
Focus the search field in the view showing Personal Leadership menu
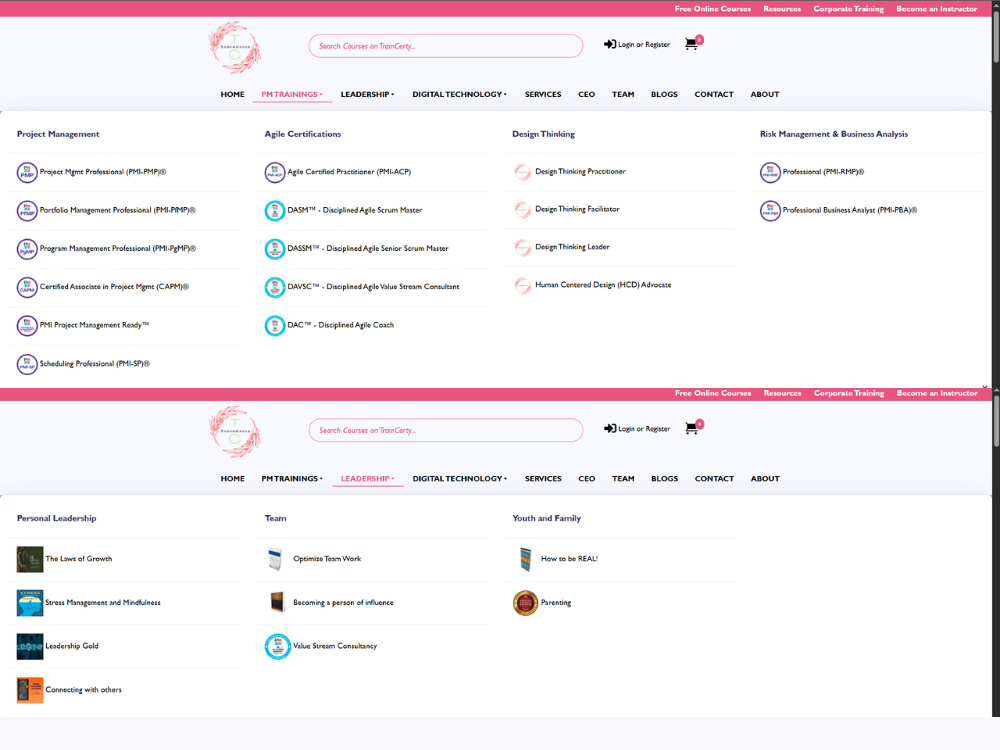click(x=446, y=430)
